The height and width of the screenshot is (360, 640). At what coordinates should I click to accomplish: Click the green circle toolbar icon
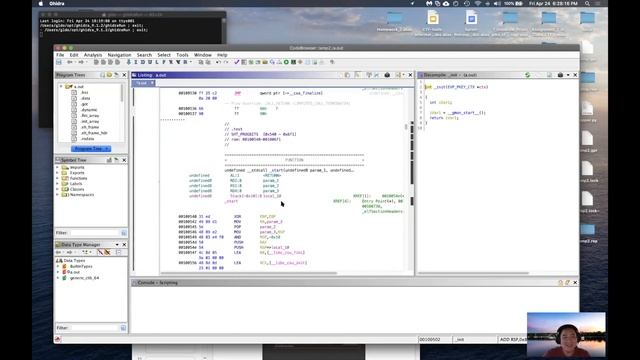click(286, 62)
